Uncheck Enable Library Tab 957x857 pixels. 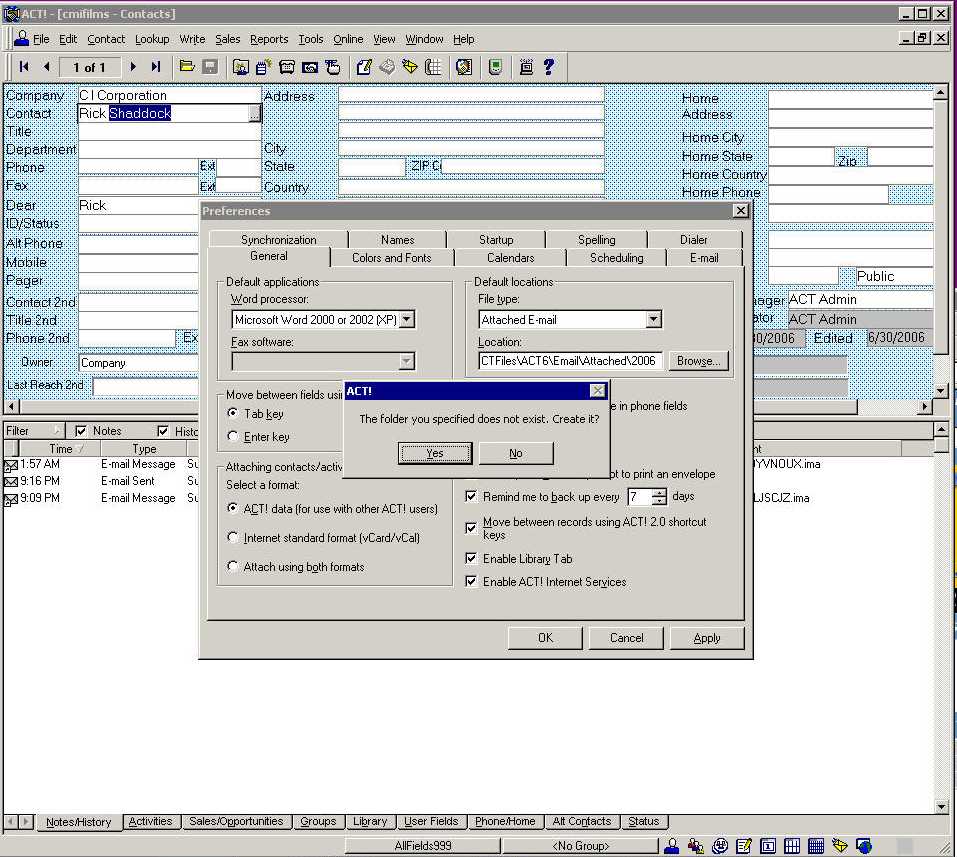(471, 558)
